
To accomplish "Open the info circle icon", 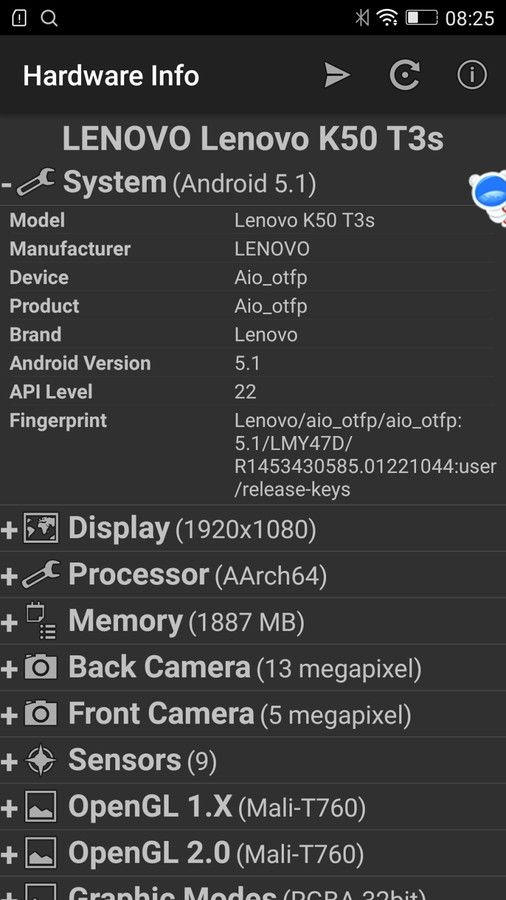I will pos(472,75).
